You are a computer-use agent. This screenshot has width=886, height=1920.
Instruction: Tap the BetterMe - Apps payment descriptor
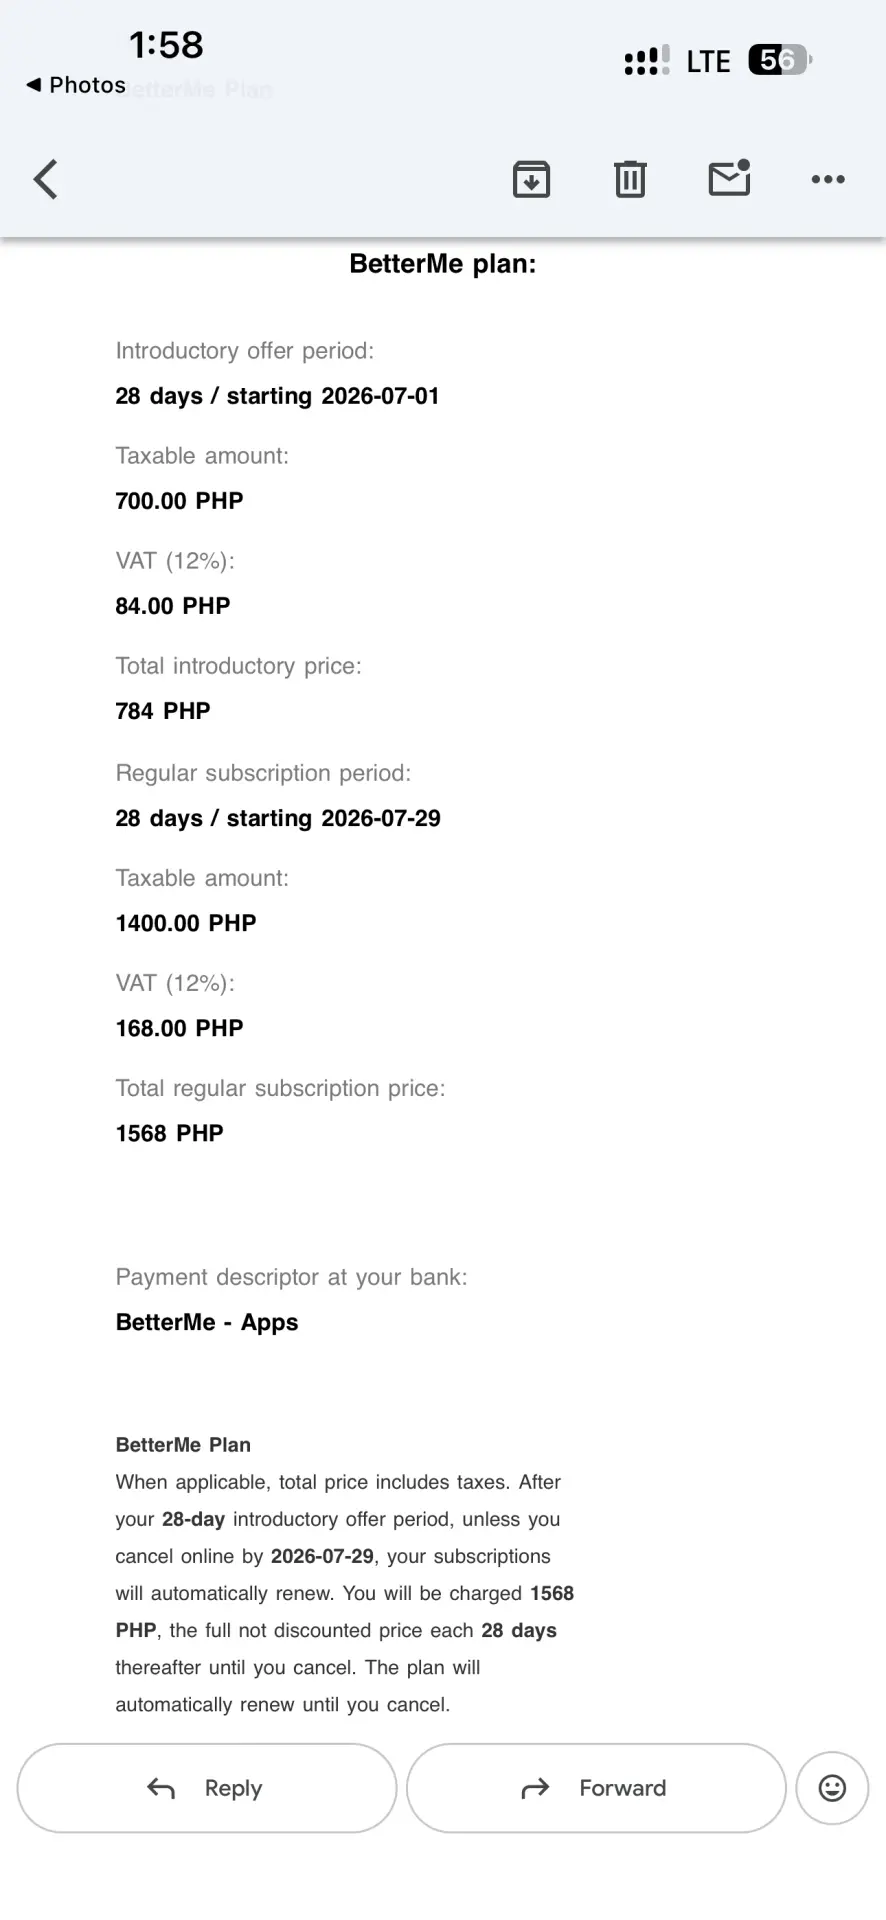click(207, 1322)
